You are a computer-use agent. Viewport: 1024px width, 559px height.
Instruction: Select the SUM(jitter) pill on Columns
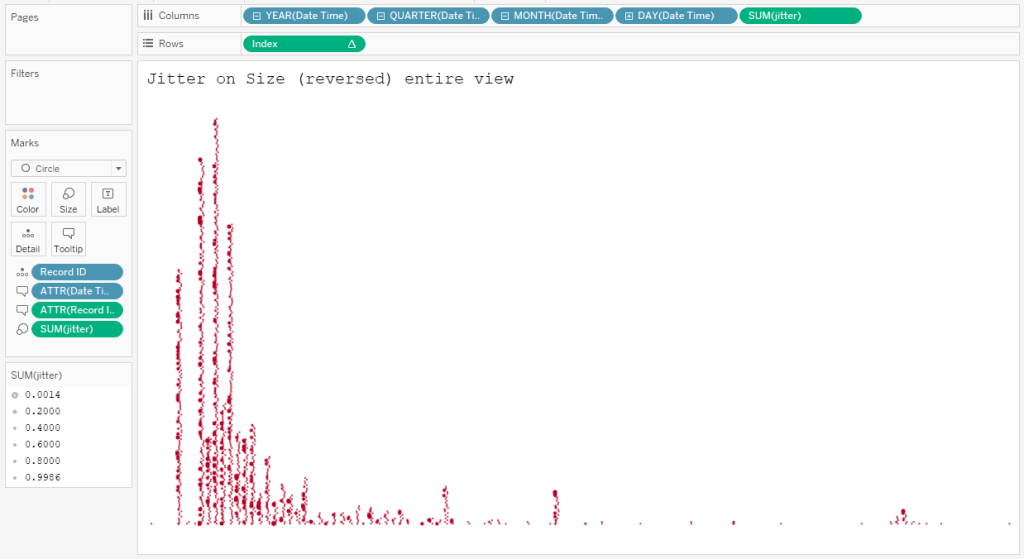click(x=799, y=16)
